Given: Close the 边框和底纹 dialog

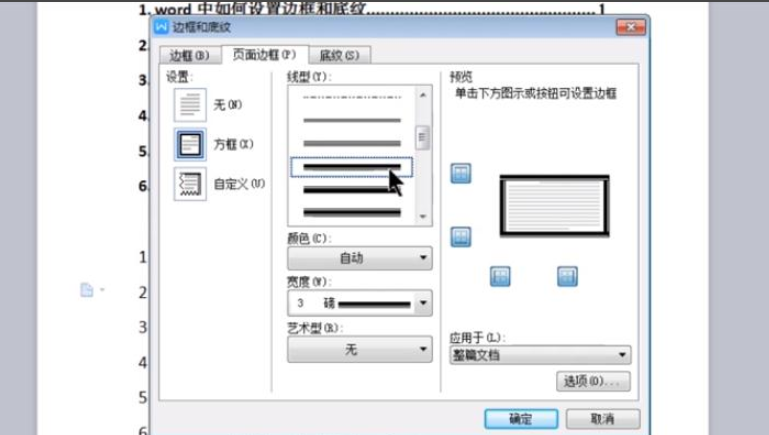Looking at the screenshot, I should (x=631, y=27).
